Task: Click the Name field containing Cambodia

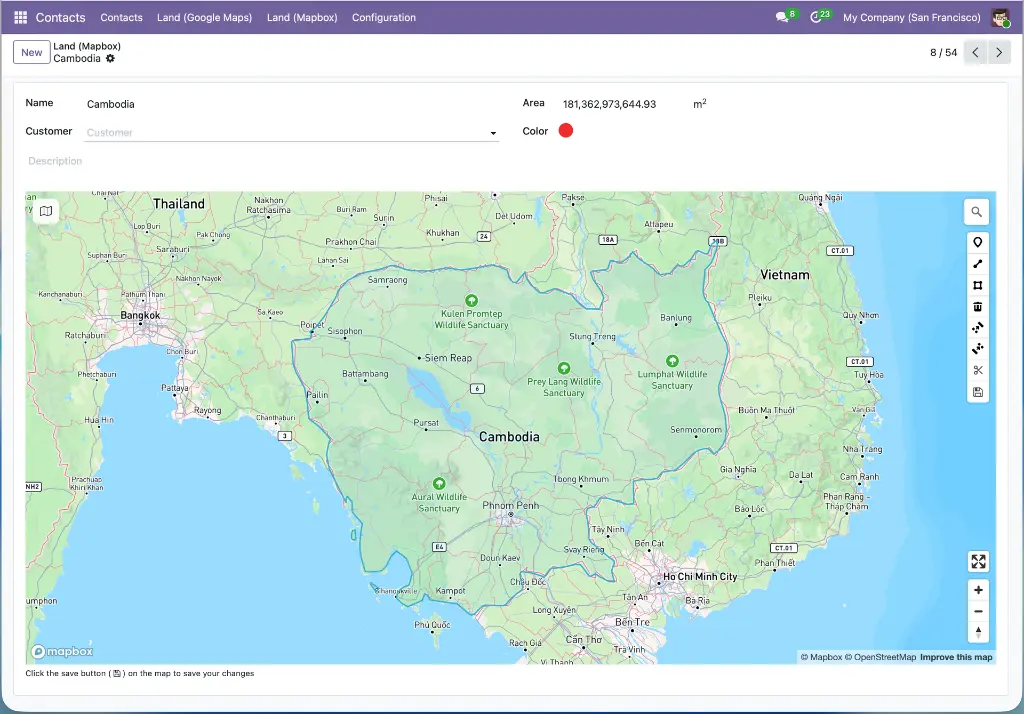Action: pos(292,104)
